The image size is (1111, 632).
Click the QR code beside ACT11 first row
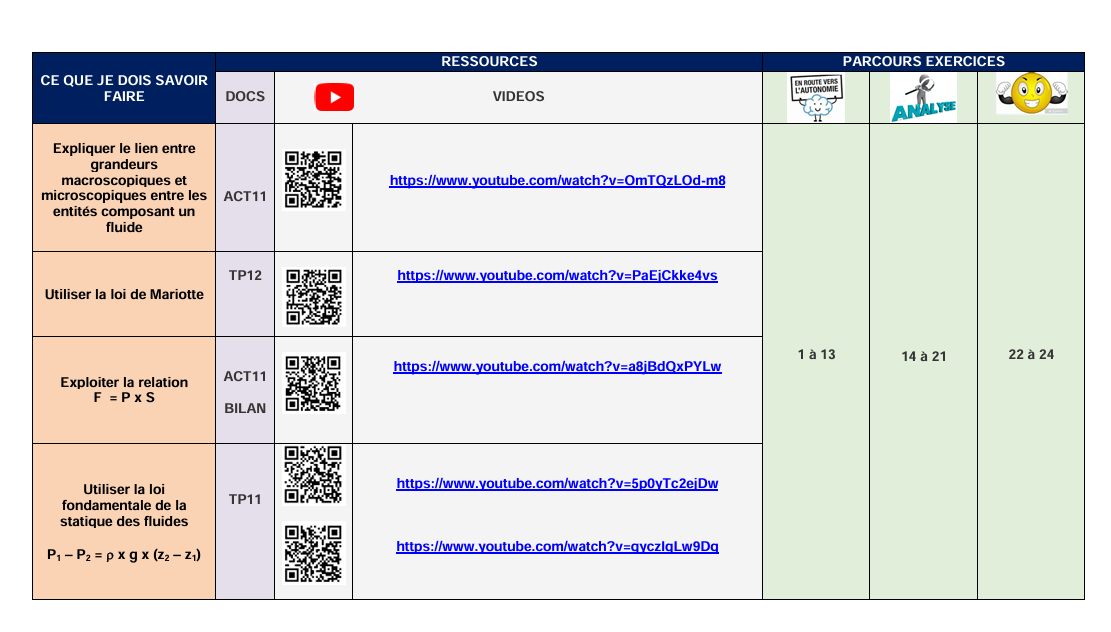click(x=313, y=179)
